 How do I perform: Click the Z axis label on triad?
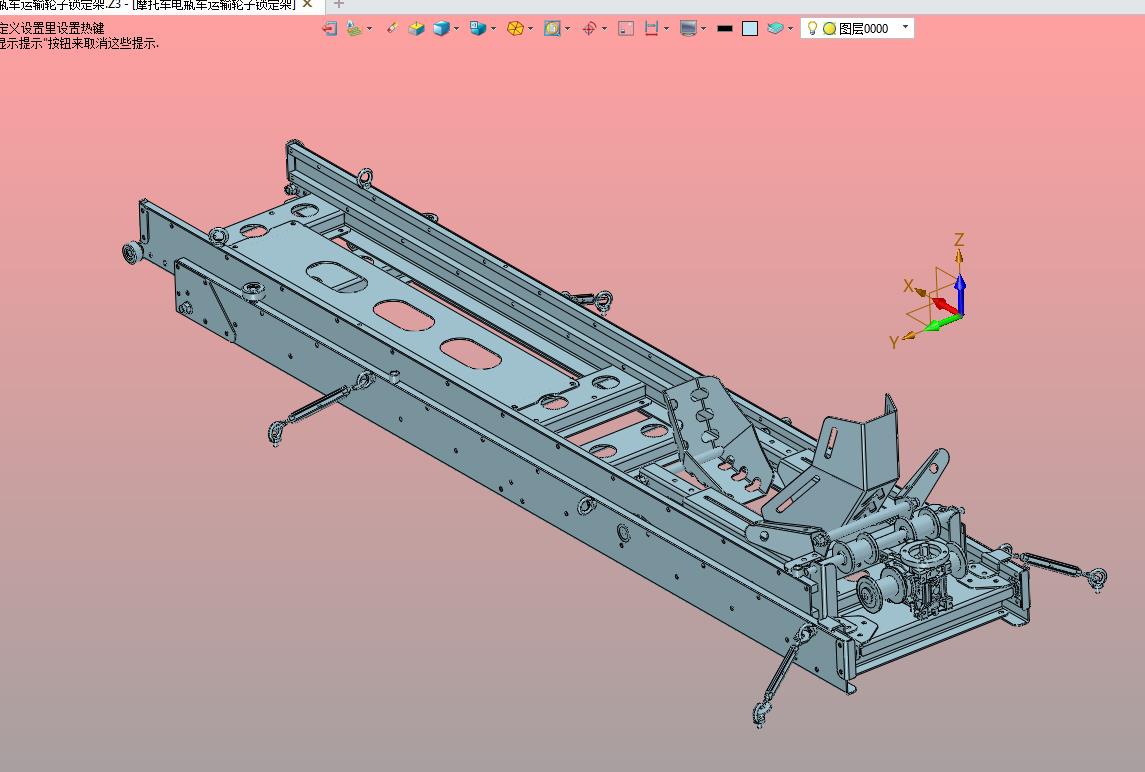coord(959,240)
